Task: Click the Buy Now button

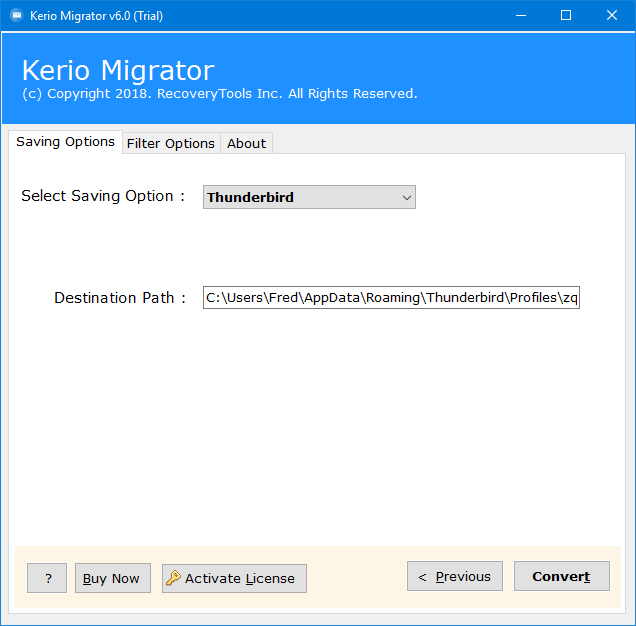Action: coord(113,578)
